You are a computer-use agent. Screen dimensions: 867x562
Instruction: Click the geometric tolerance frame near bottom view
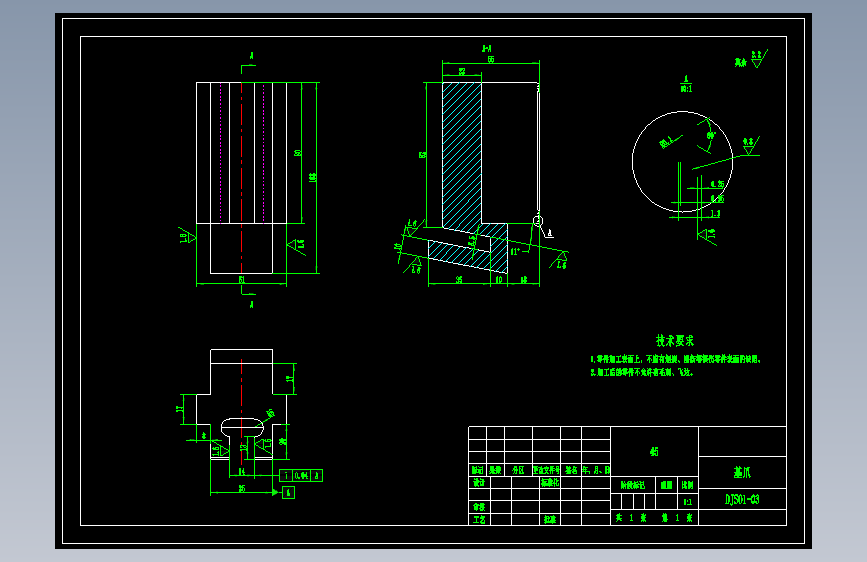(x=301, y=476)
